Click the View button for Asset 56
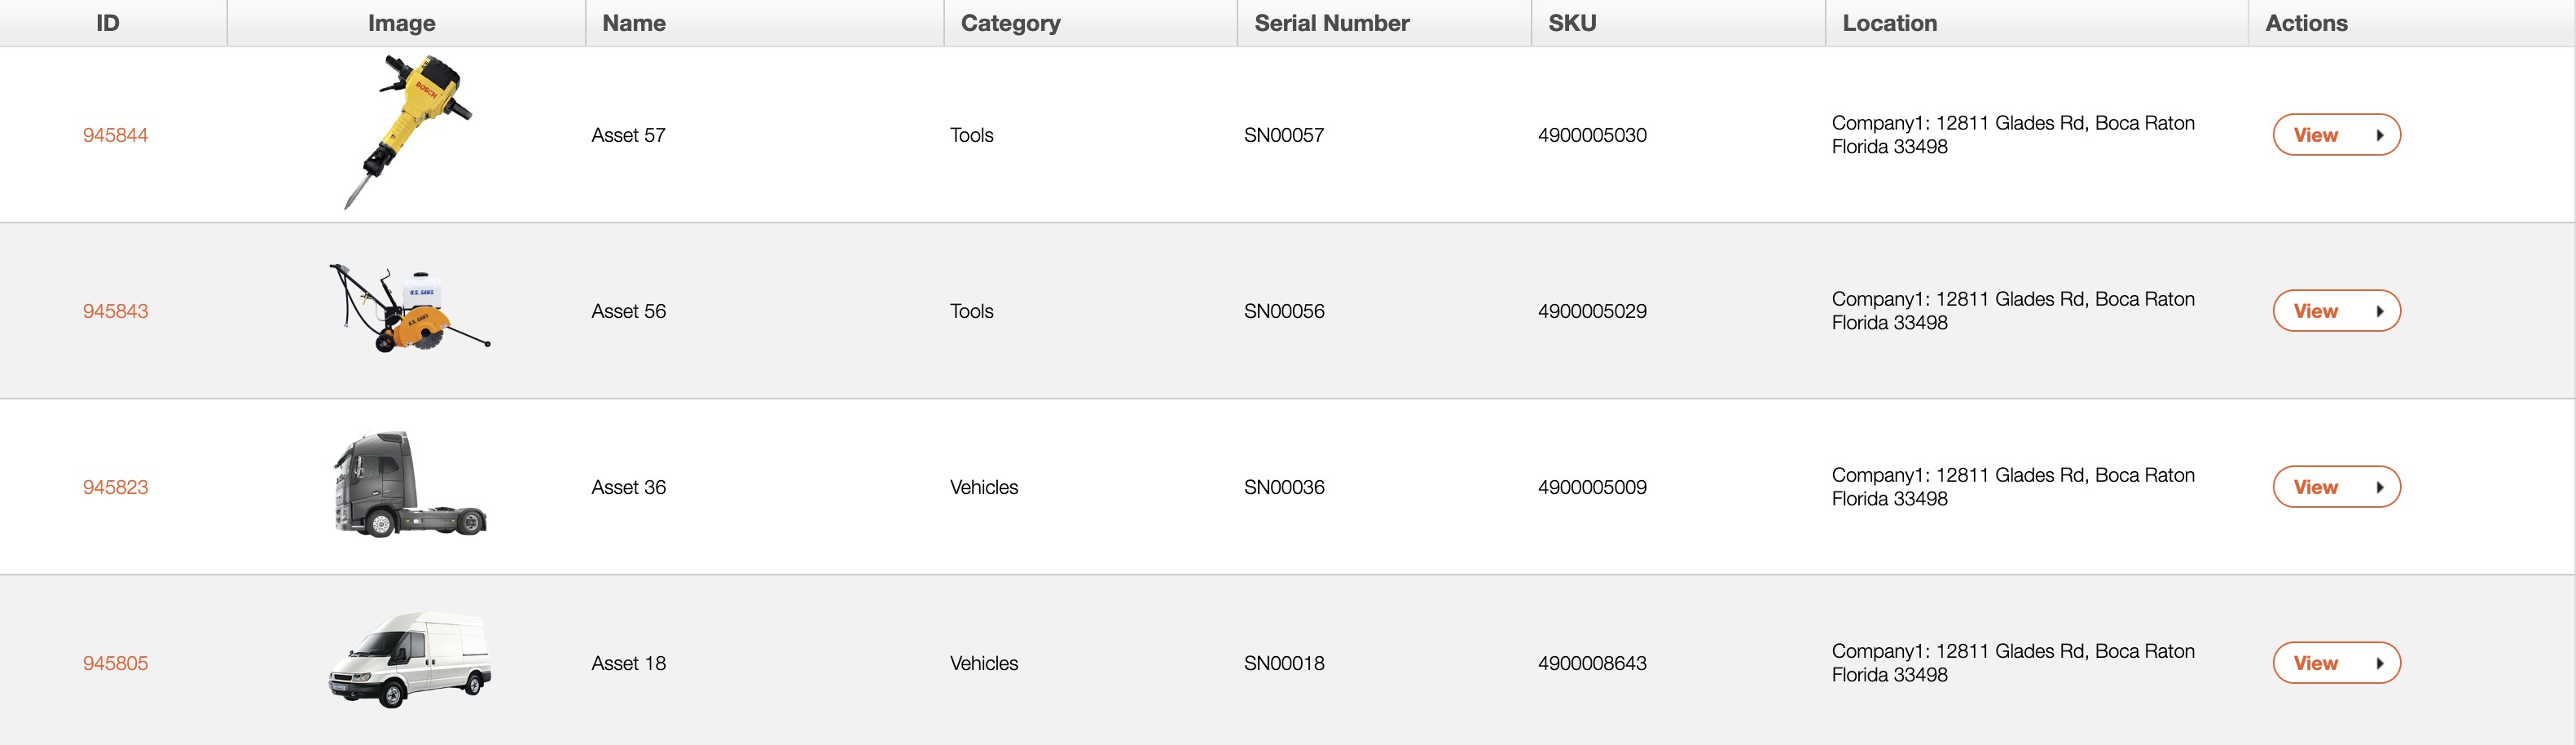The width and height of the screenshot is (2576, 745). tap(2335, 311)
